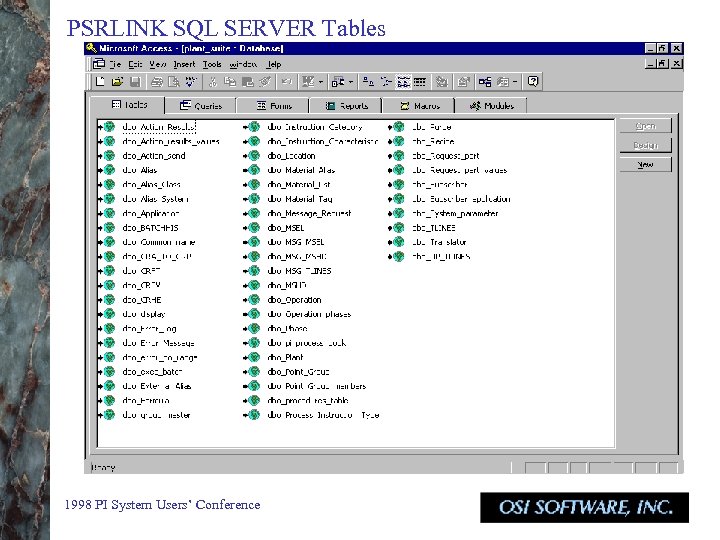Switch to List view icon

coord(403,82)
